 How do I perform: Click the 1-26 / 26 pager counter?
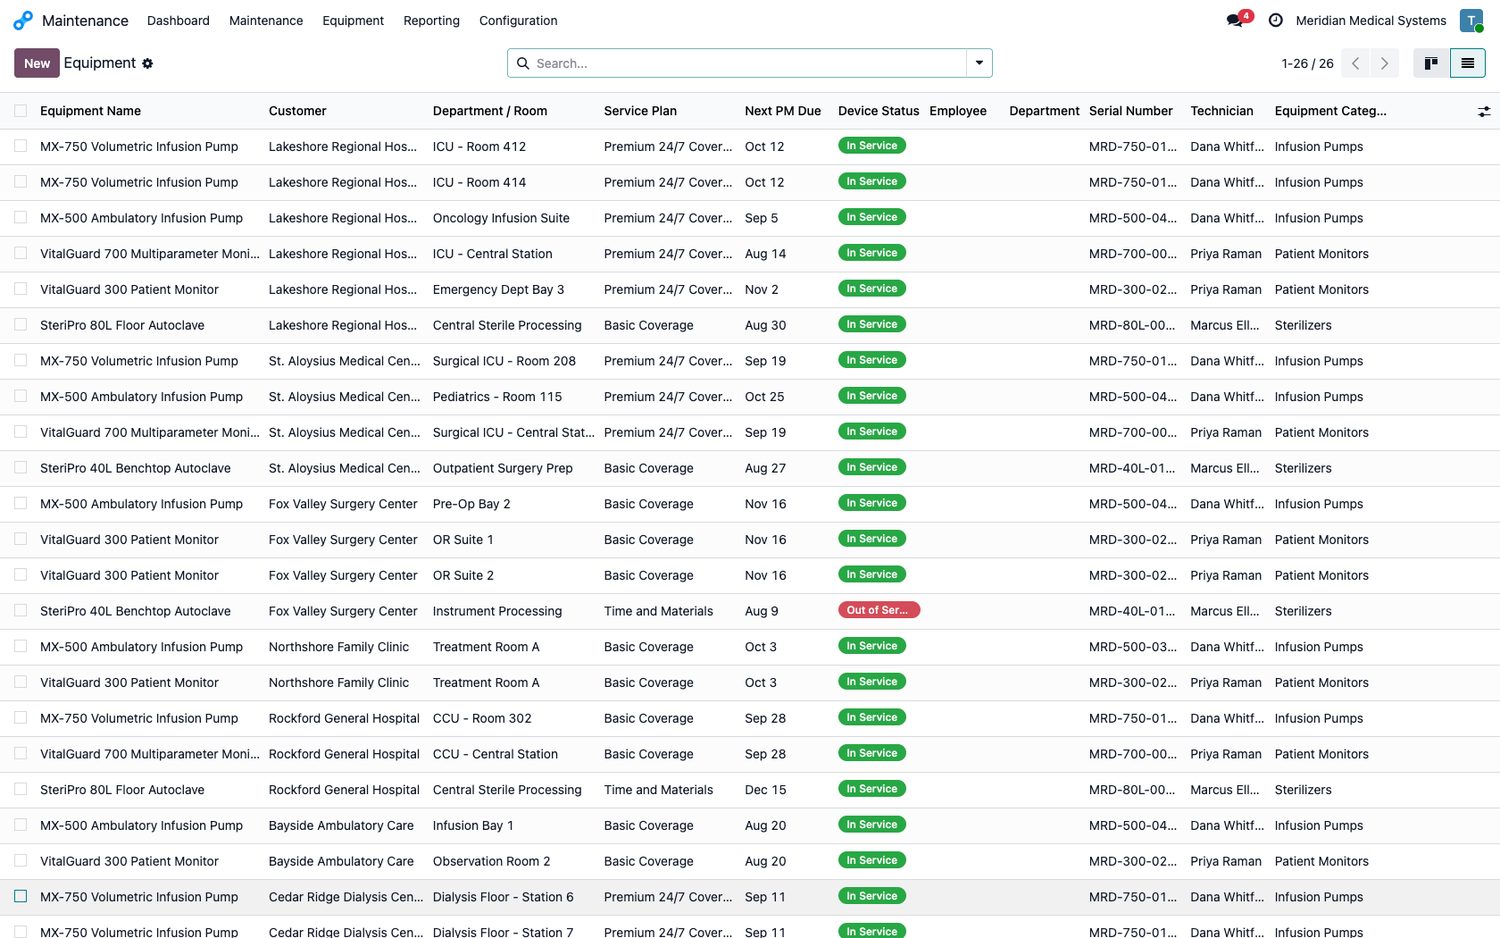(1307, 63)
